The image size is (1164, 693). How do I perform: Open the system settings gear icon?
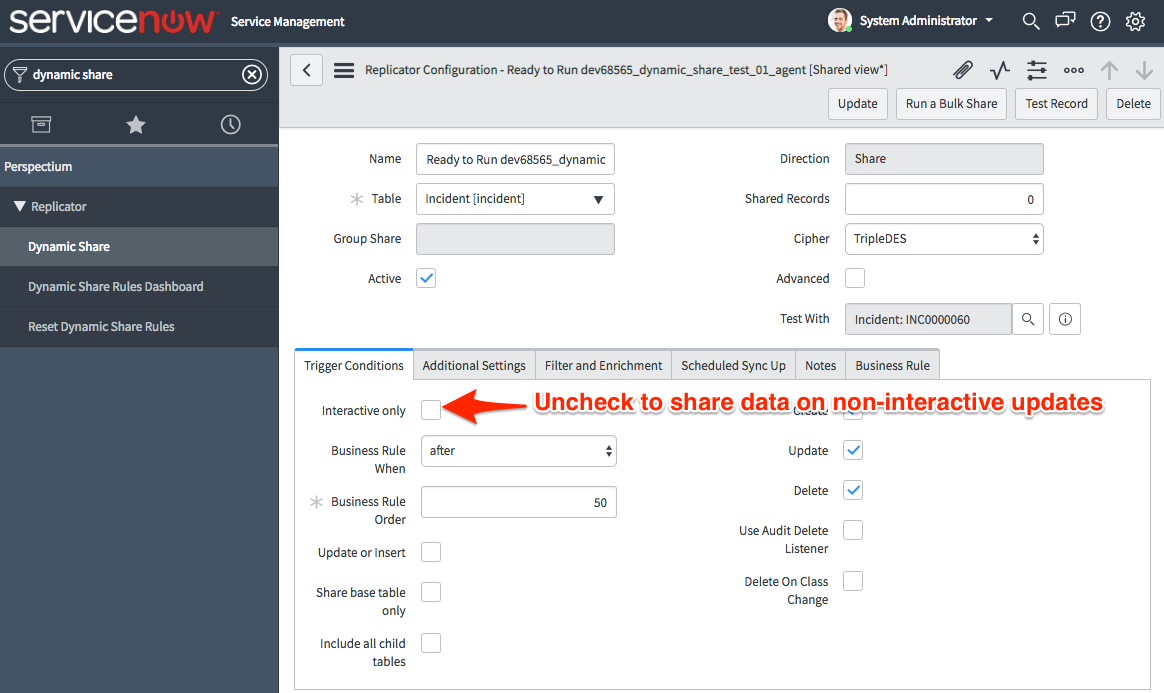1135,21
